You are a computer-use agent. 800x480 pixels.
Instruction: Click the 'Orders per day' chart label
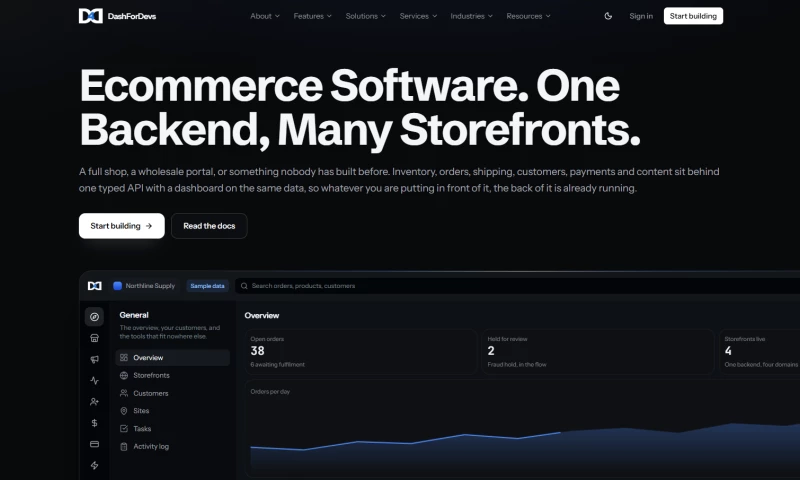pos(270,392)
